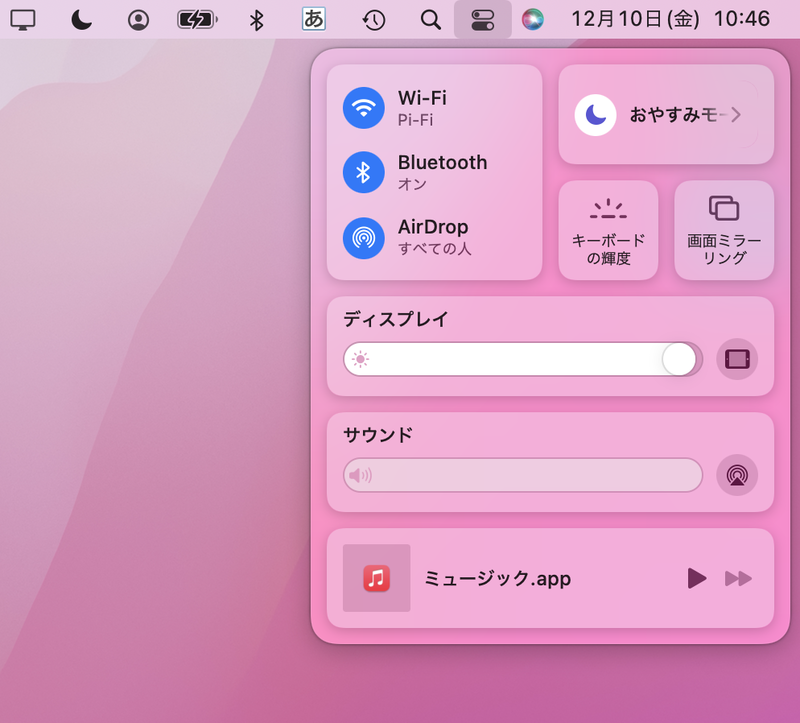The image size is (800, 723).
Task: Click the Bluetooth icon in the menu bar
Action: (256, 18)
